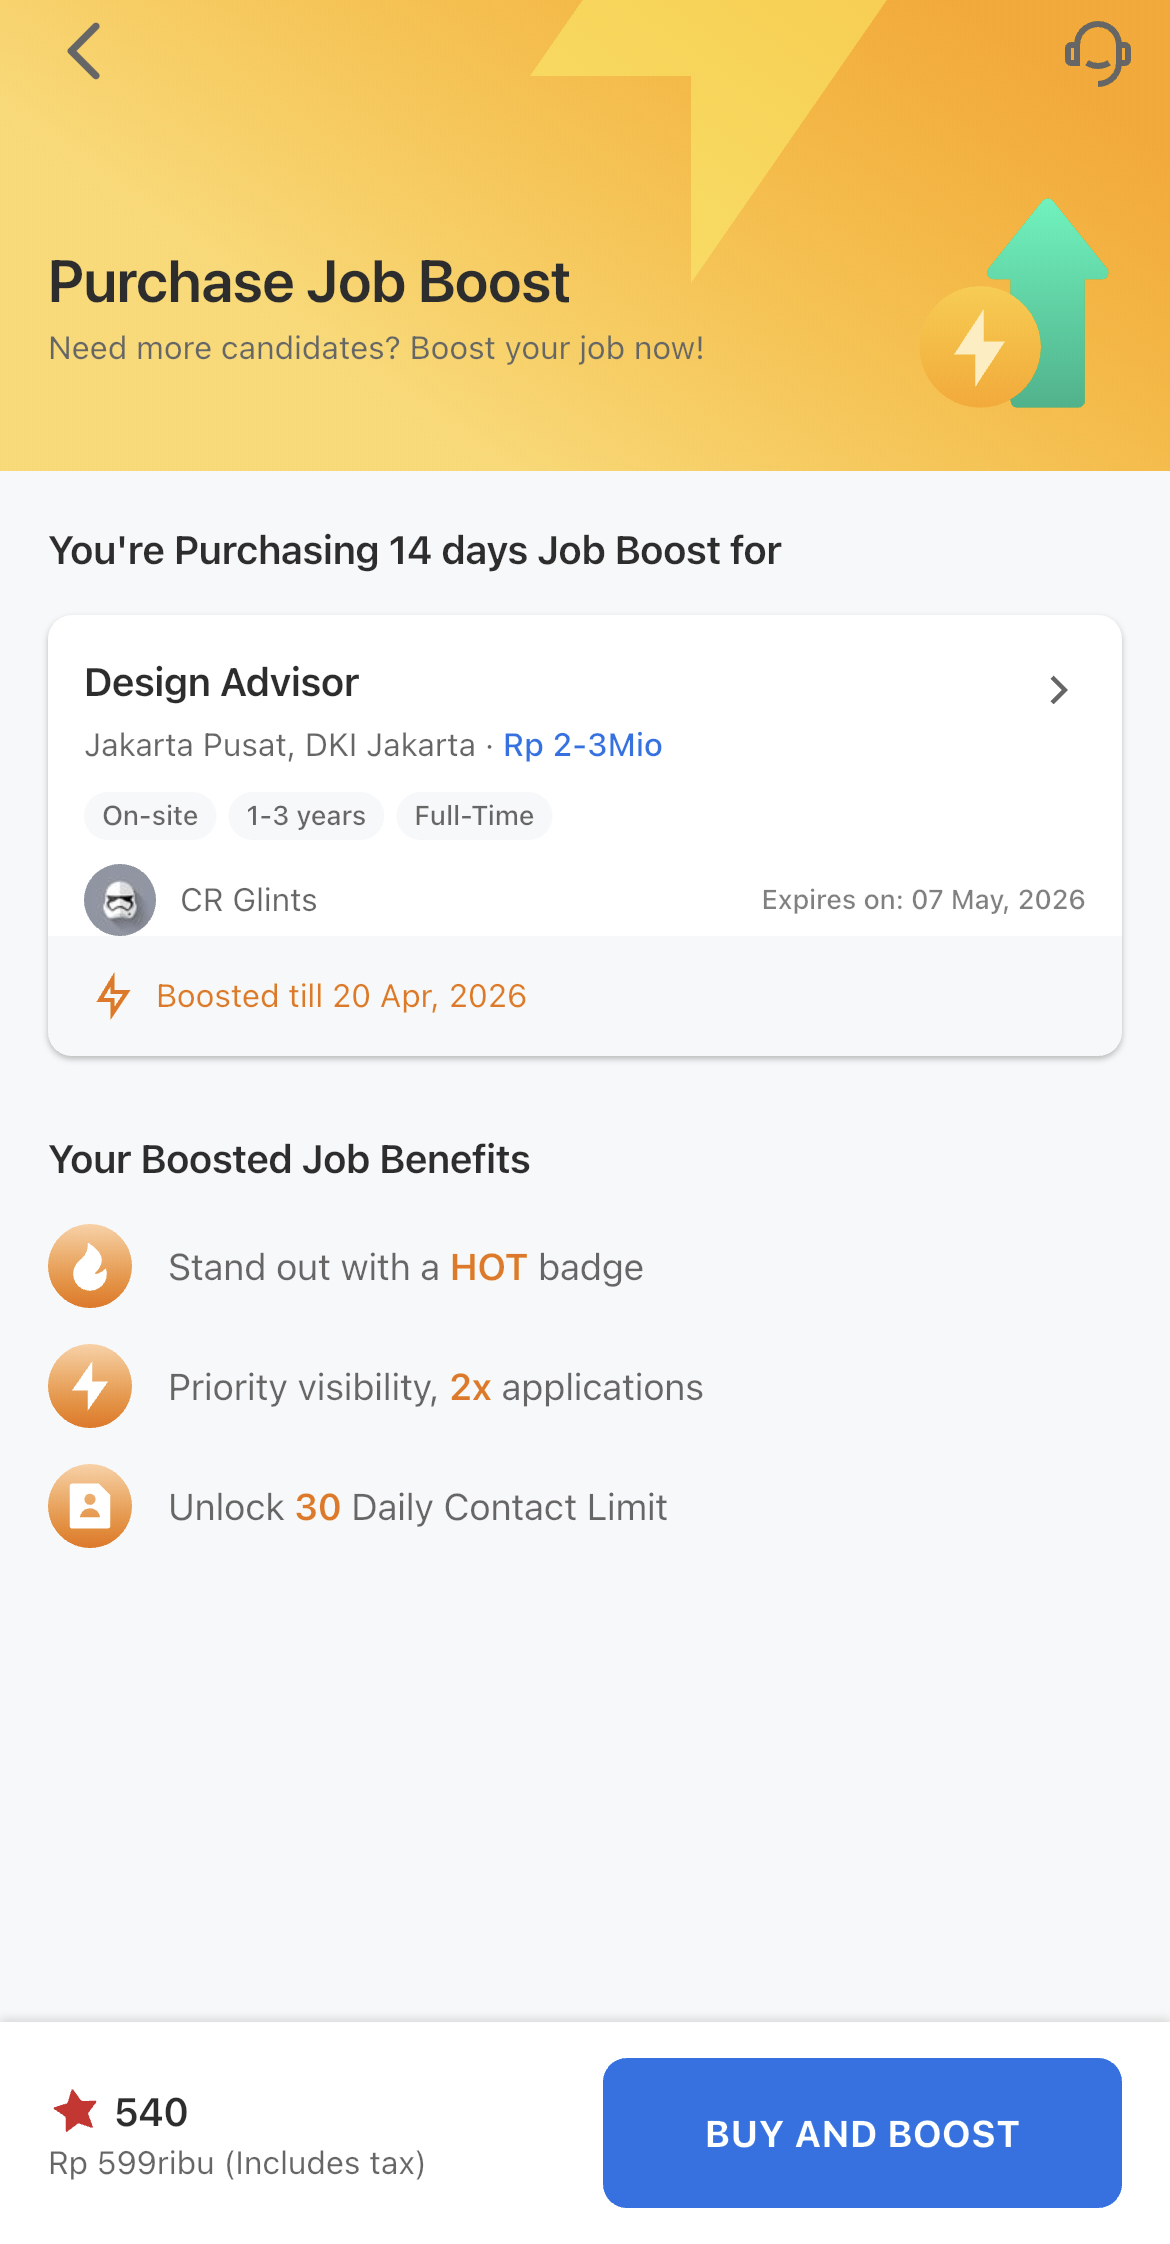Click the CR Glints company avatar
Image resolution: width=1170 pixels, height=2244 pixels.
coord(120,900)
